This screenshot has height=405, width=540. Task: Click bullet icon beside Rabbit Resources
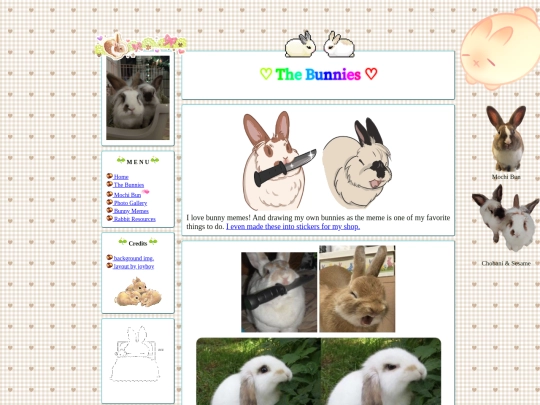click(110, 218)
